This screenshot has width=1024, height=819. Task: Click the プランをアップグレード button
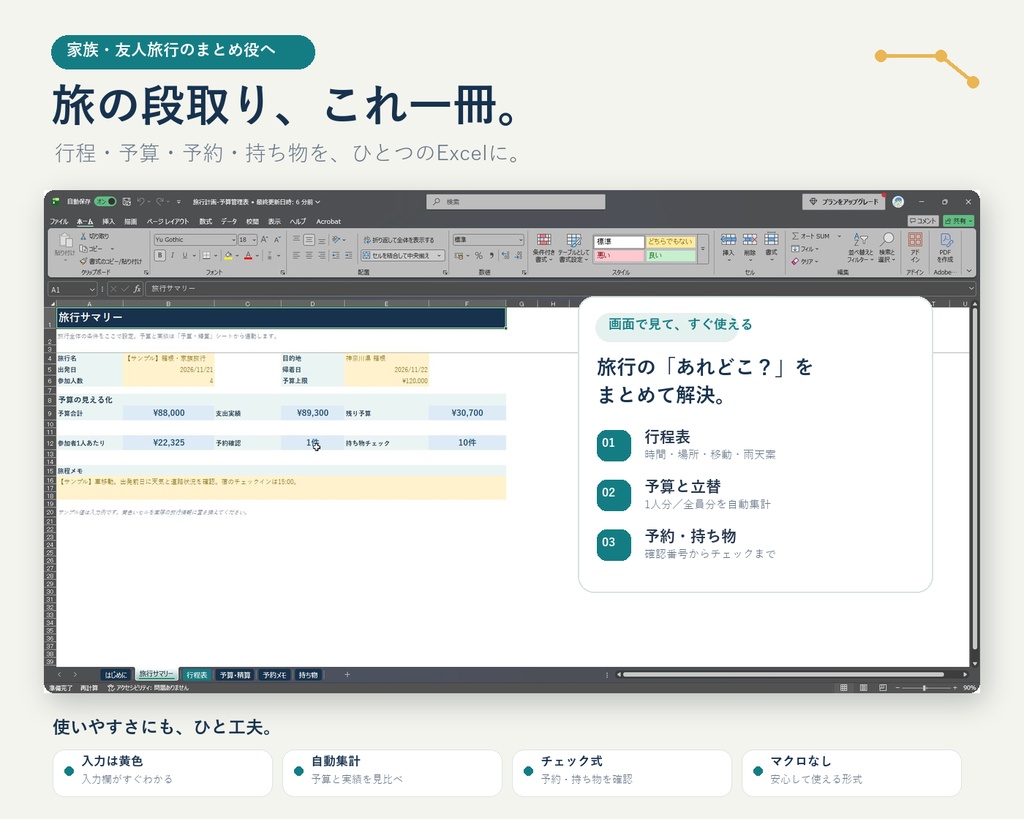tap(844, 202)
